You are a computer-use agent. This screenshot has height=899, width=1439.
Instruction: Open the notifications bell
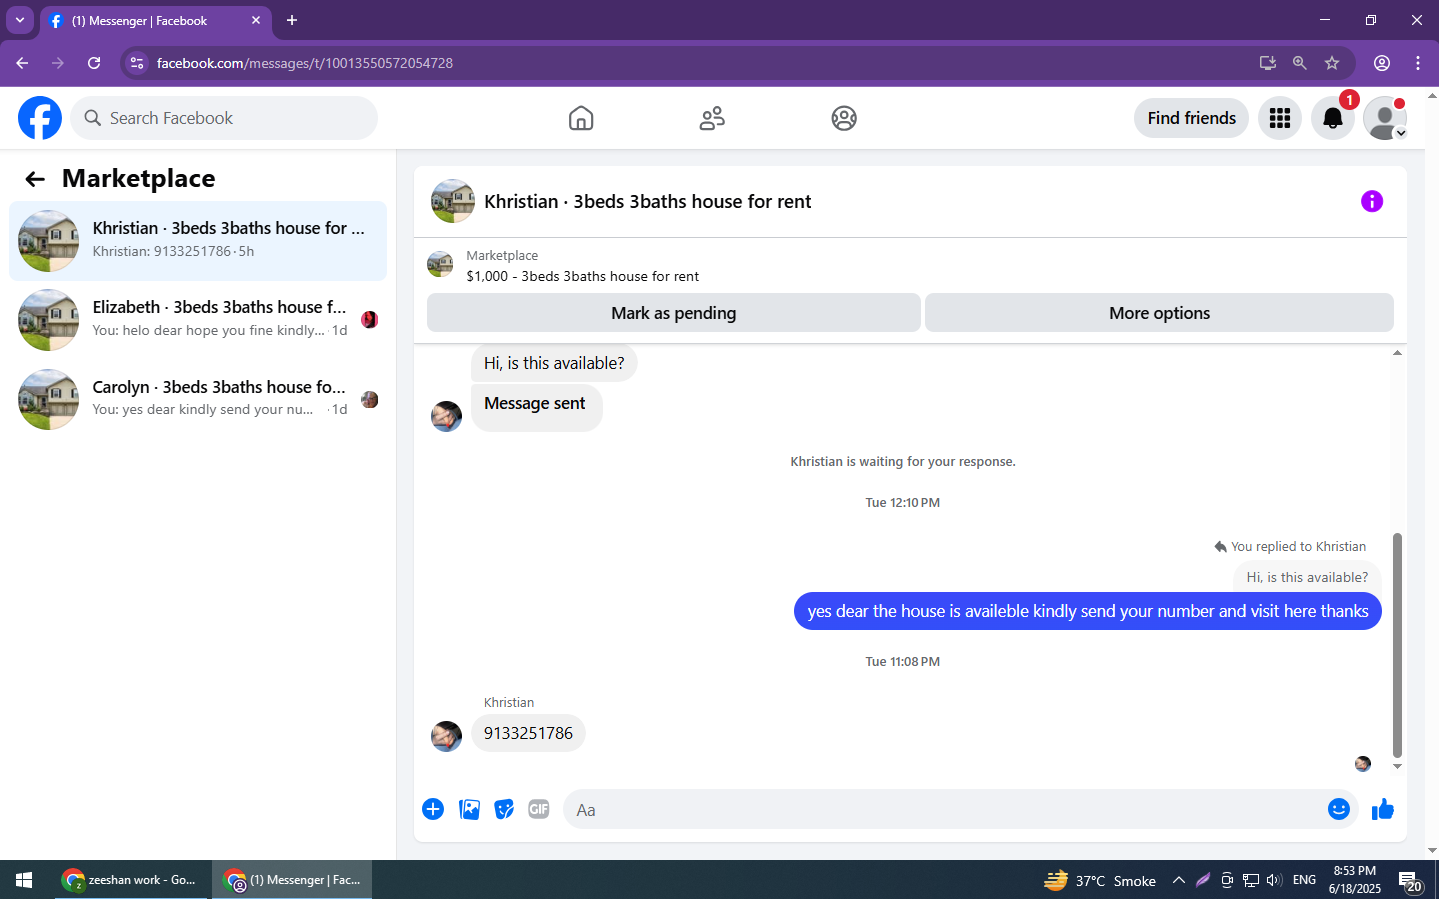click(x=1333, y=118)
